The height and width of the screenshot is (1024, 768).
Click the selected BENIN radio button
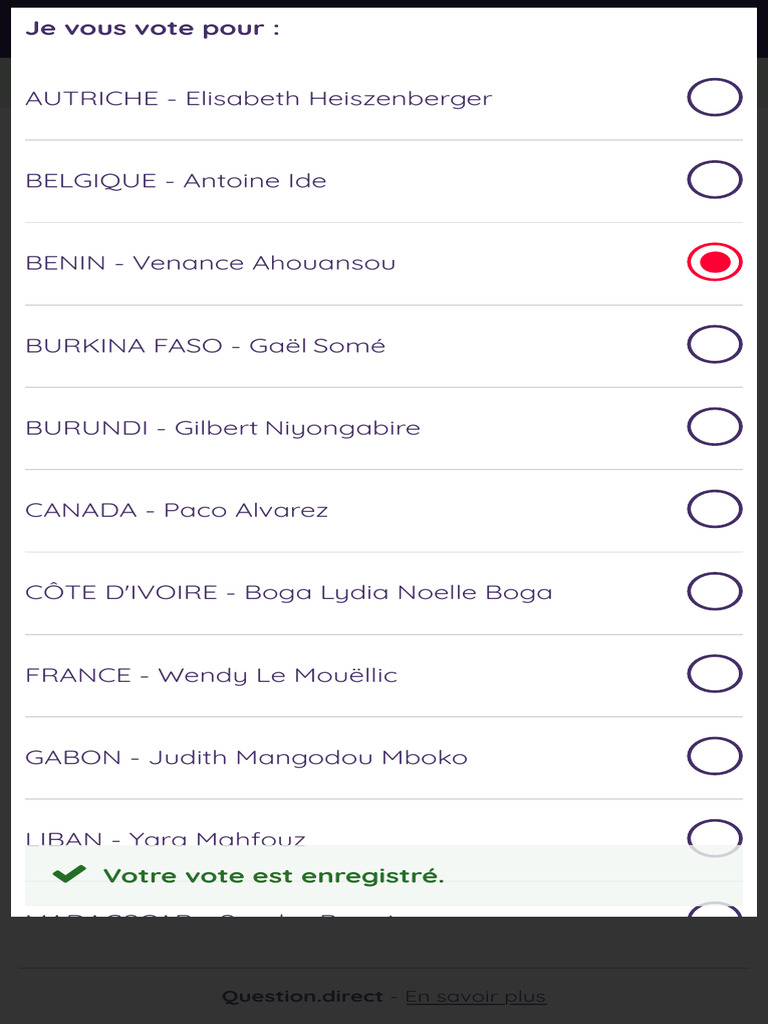pos(714,263)
